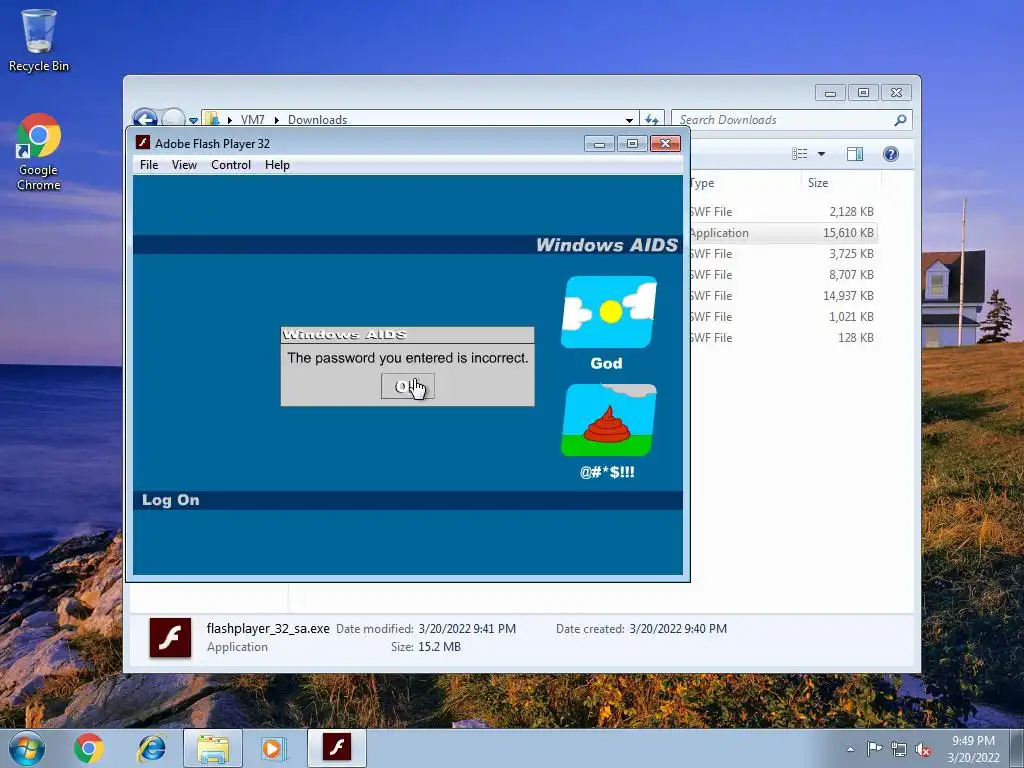Select the 3,725 KB SWF file row

(782, 253)
